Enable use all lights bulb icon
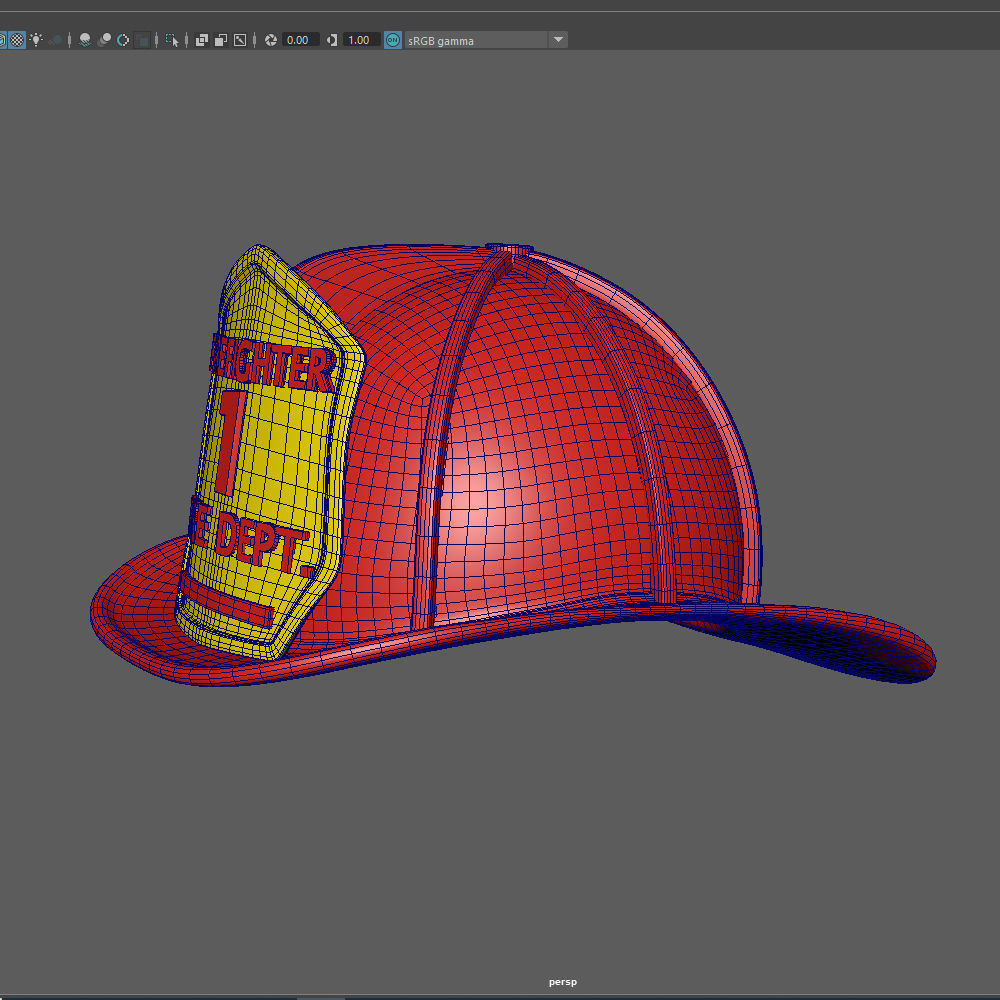The image size is (1000, 1000). (36, 40)
